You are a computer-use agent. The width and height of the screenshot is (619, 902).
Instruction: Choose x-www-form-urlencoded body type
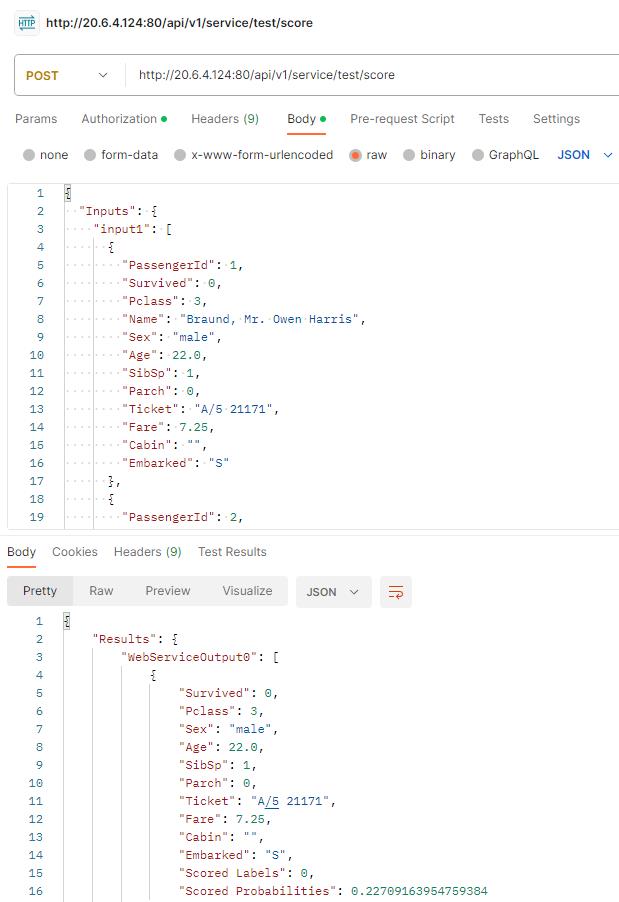click(180, 155)
